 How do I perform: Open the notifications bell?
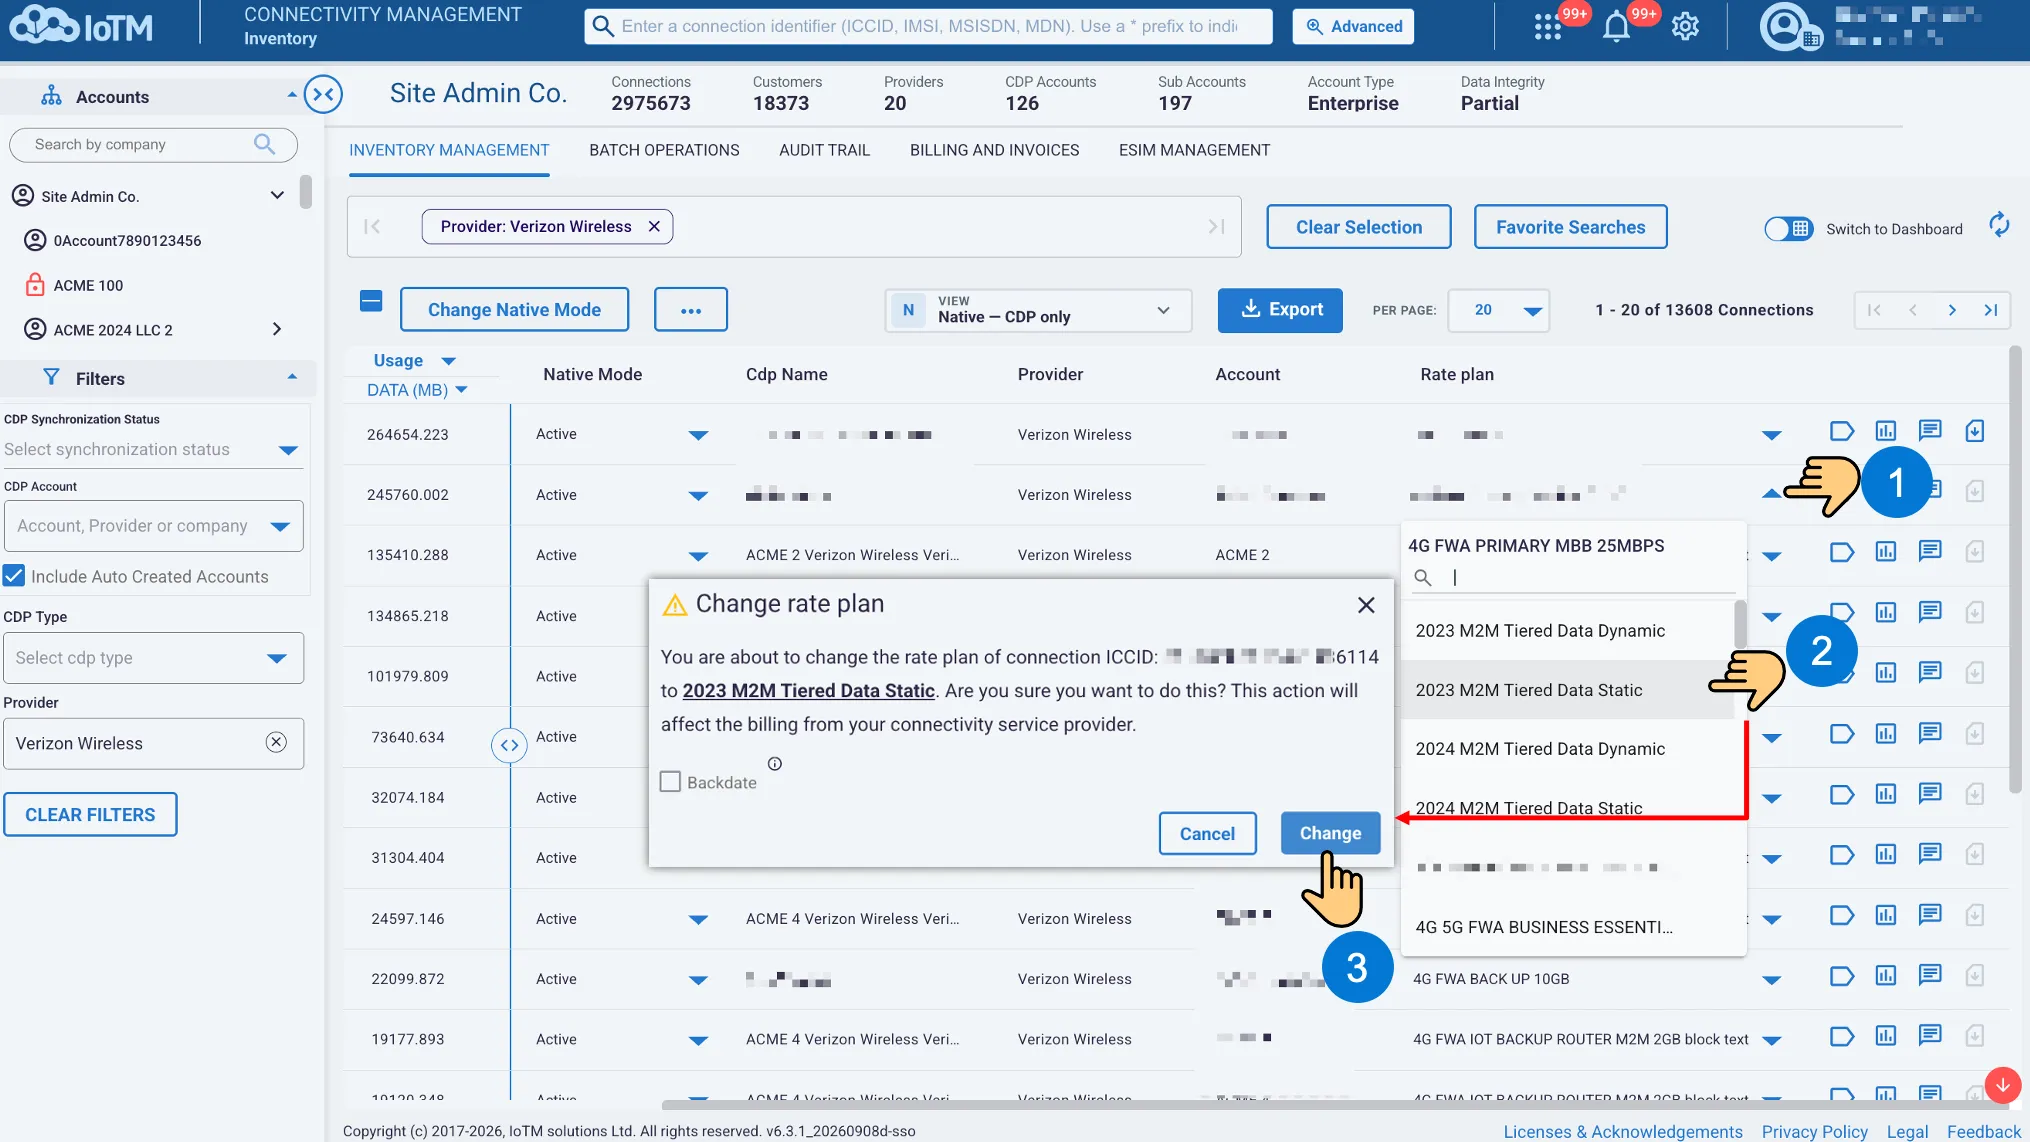point(1616,27)
